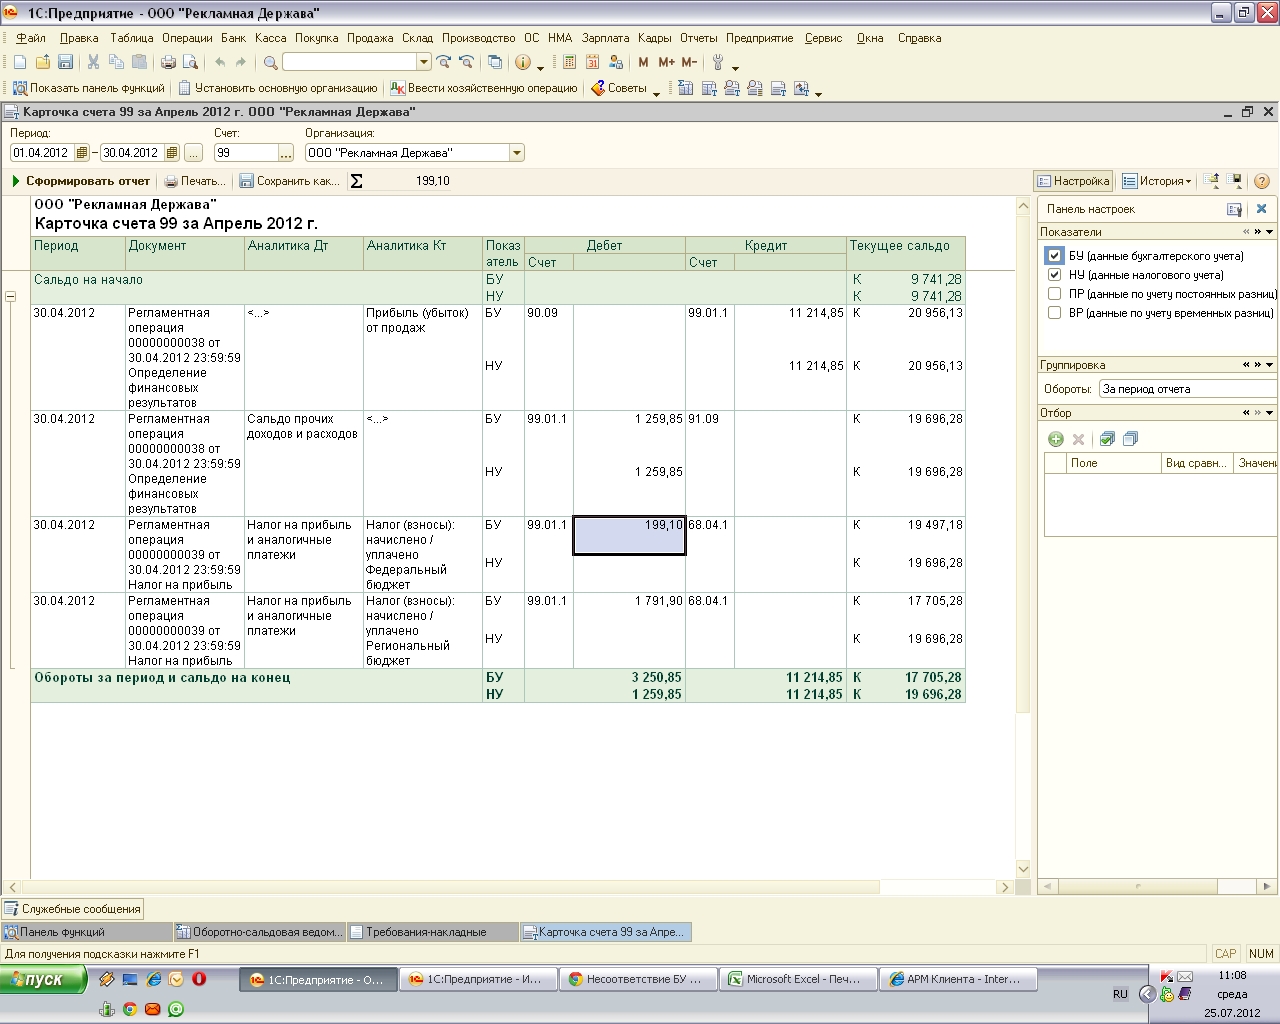This screenshot has width=1280, height=1024.
Task: Collapse the report group with minus sign
Action: tap(10, 297)
